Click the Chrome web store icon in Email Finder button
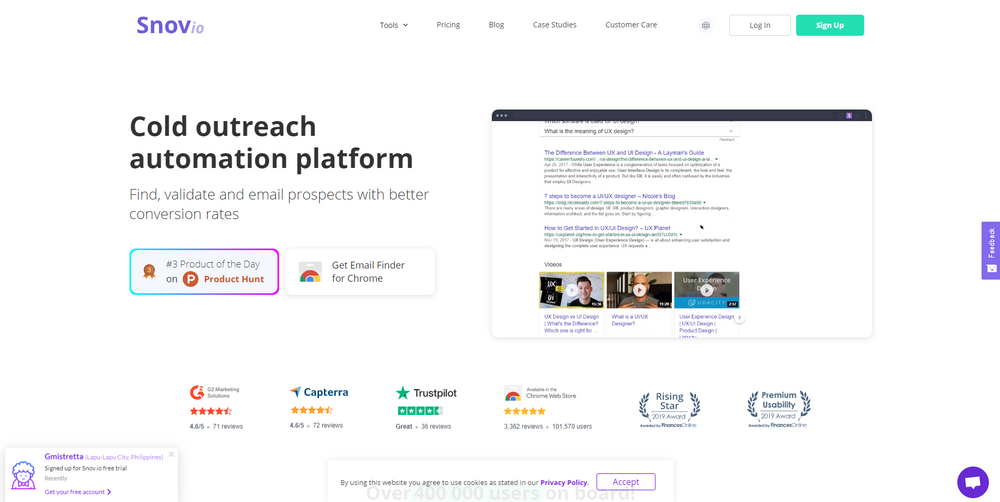Screen dimensions: 1000x502 point(310,272)
